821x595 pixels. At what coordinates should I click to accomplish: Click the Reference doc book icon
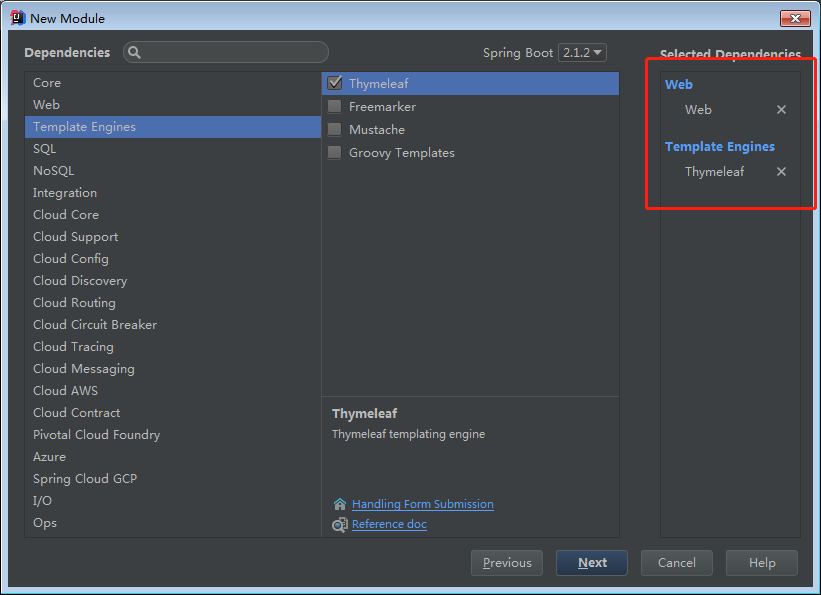pos(340,524)
